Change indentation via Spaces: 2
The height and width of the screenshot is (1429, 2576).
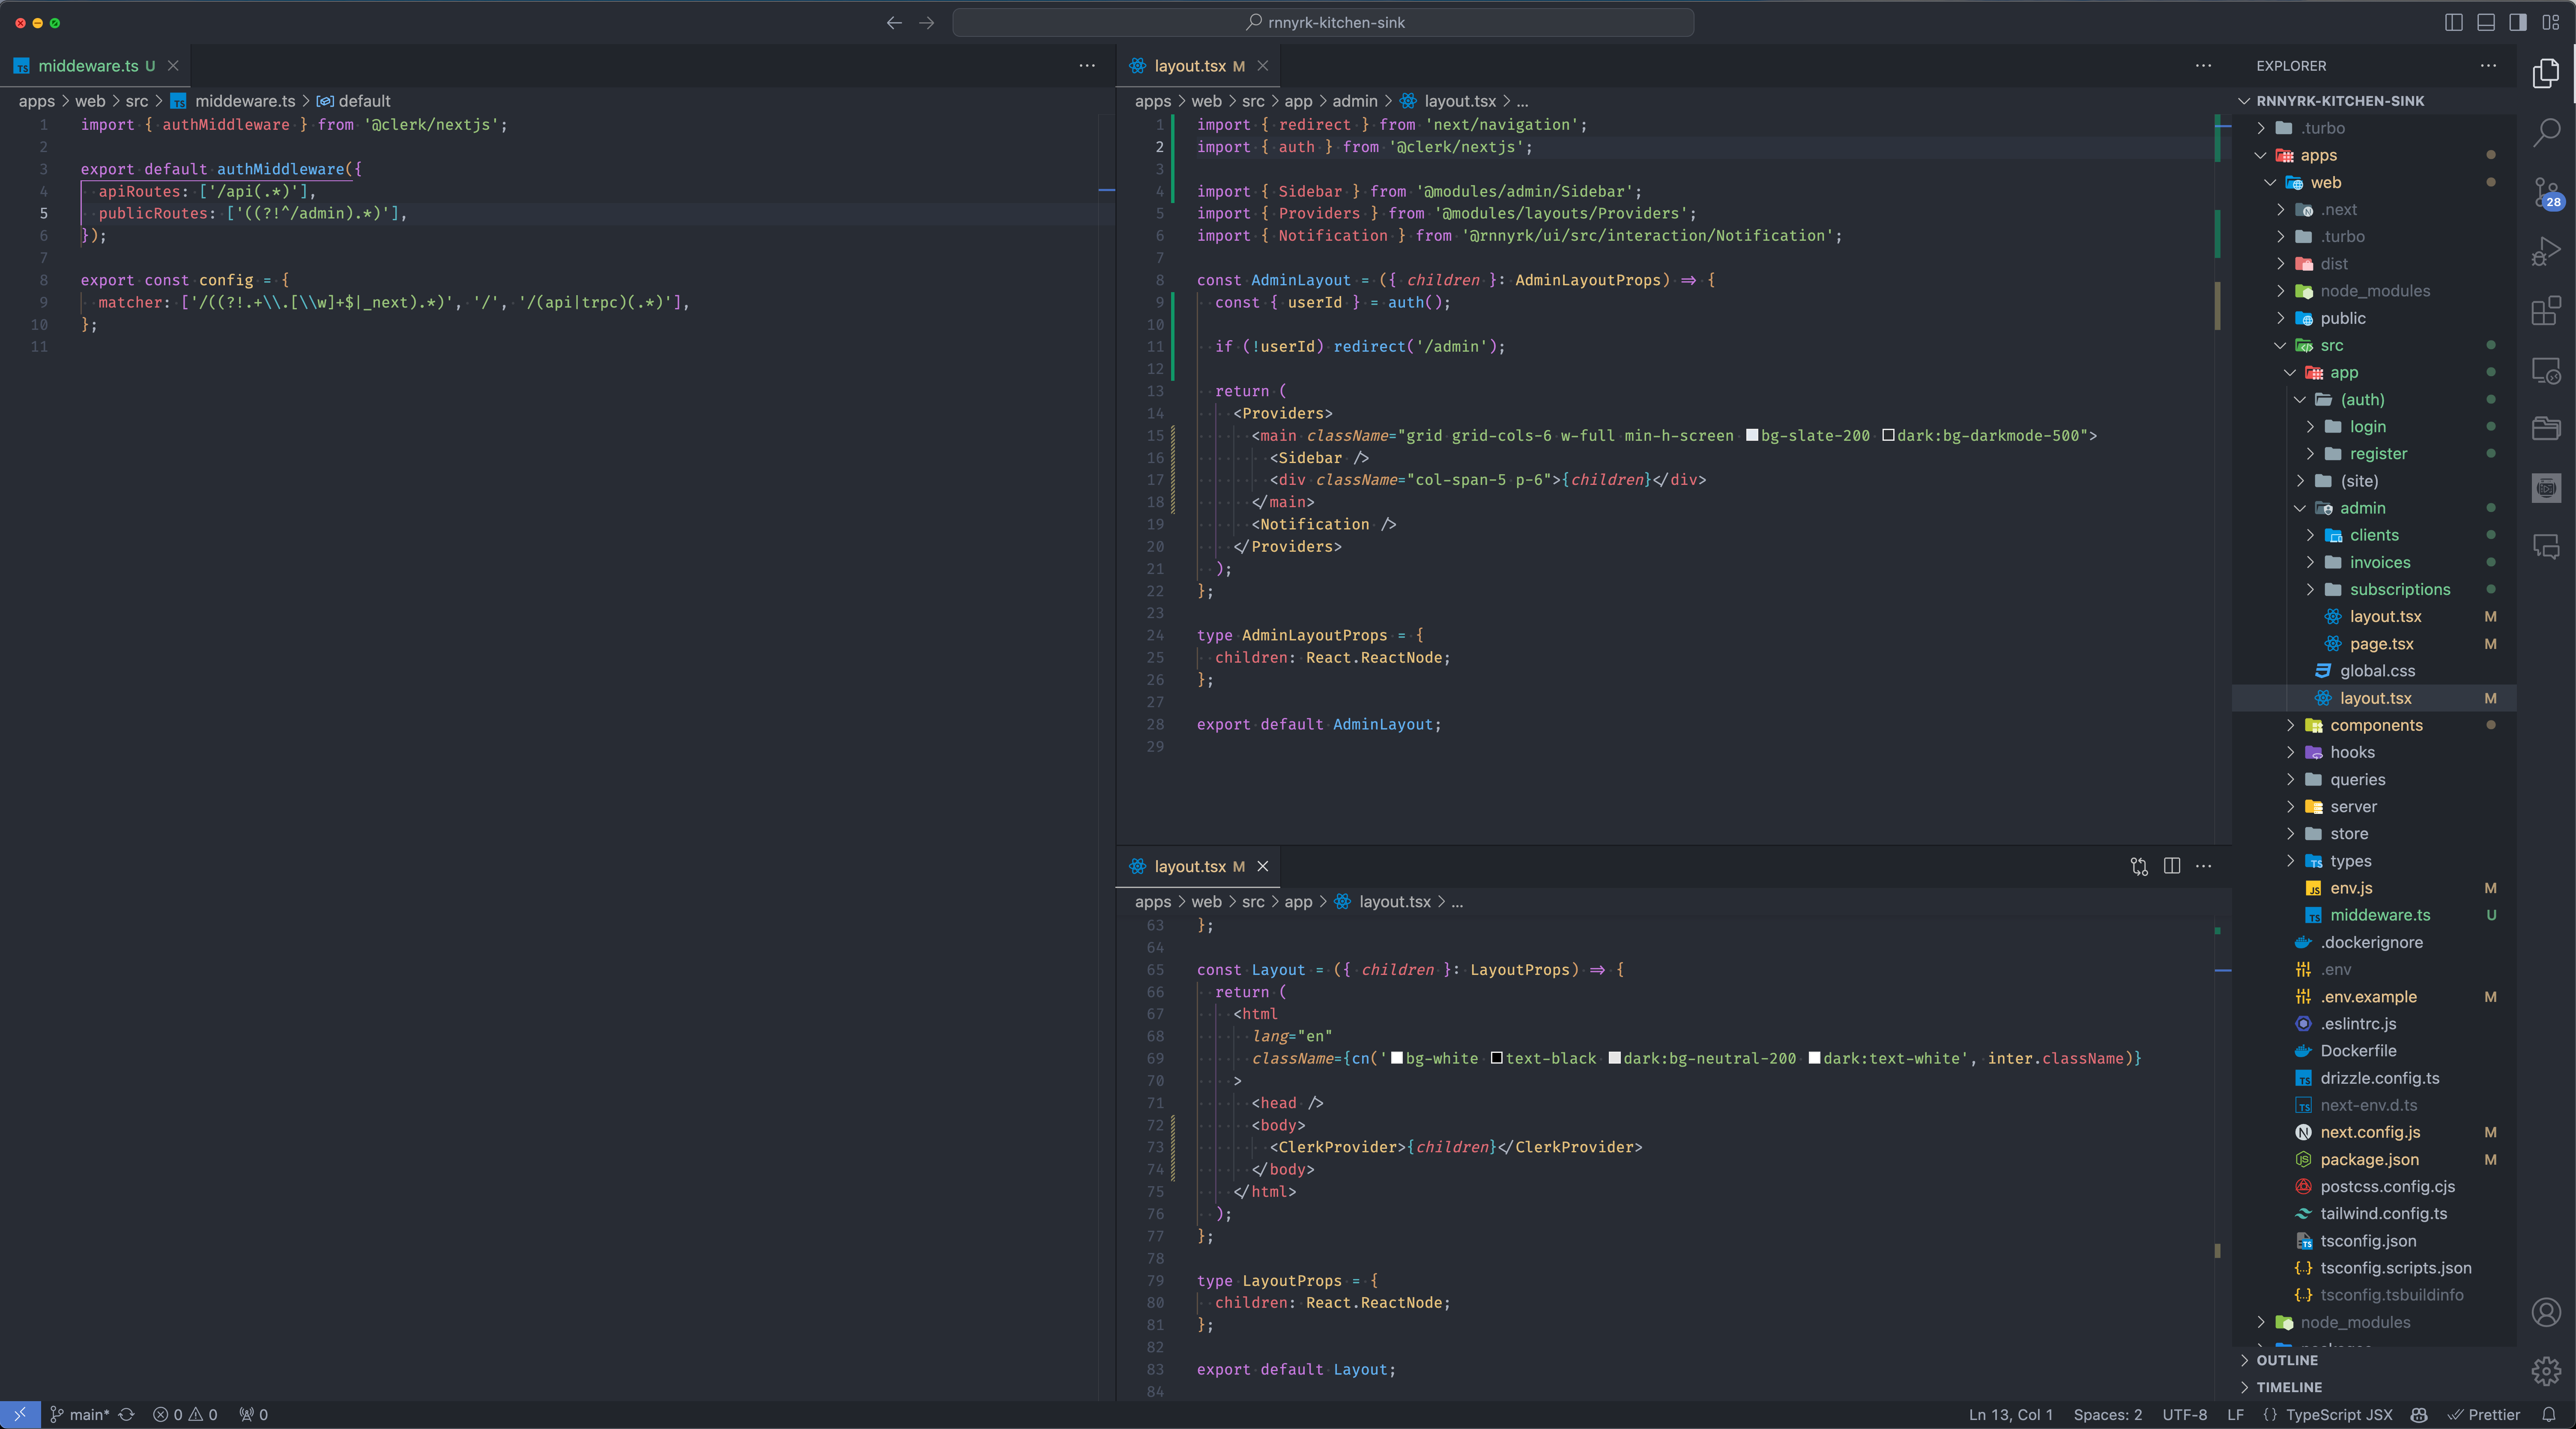(x=2107, y=1414)
